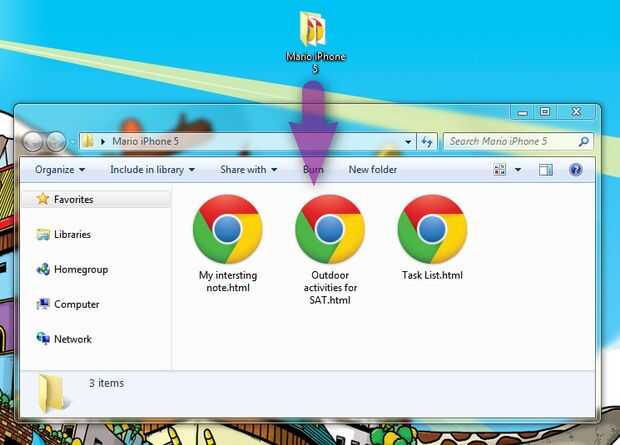Click the Favorites star icon

point(43,199)
